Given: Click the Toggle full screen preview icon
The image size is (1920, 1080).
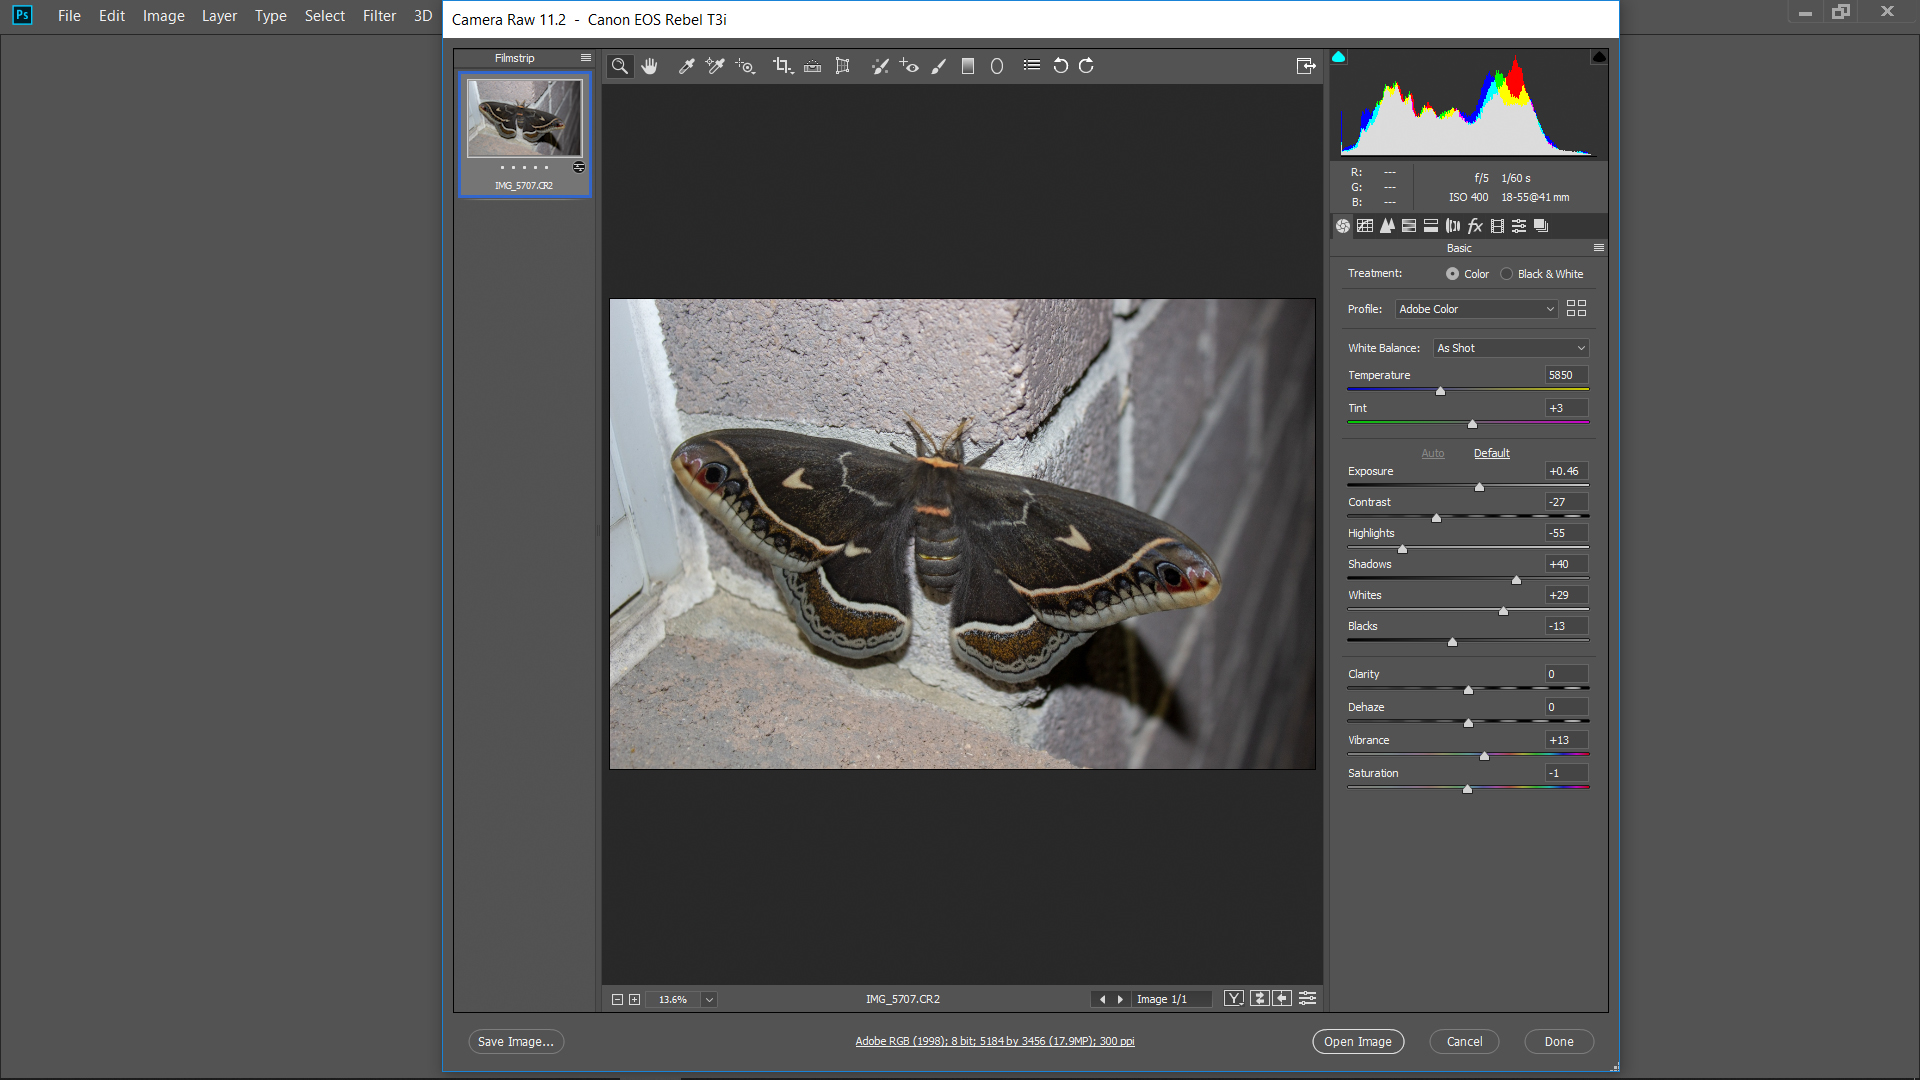Looking at the screenshot, I should tap(1304, 66).
